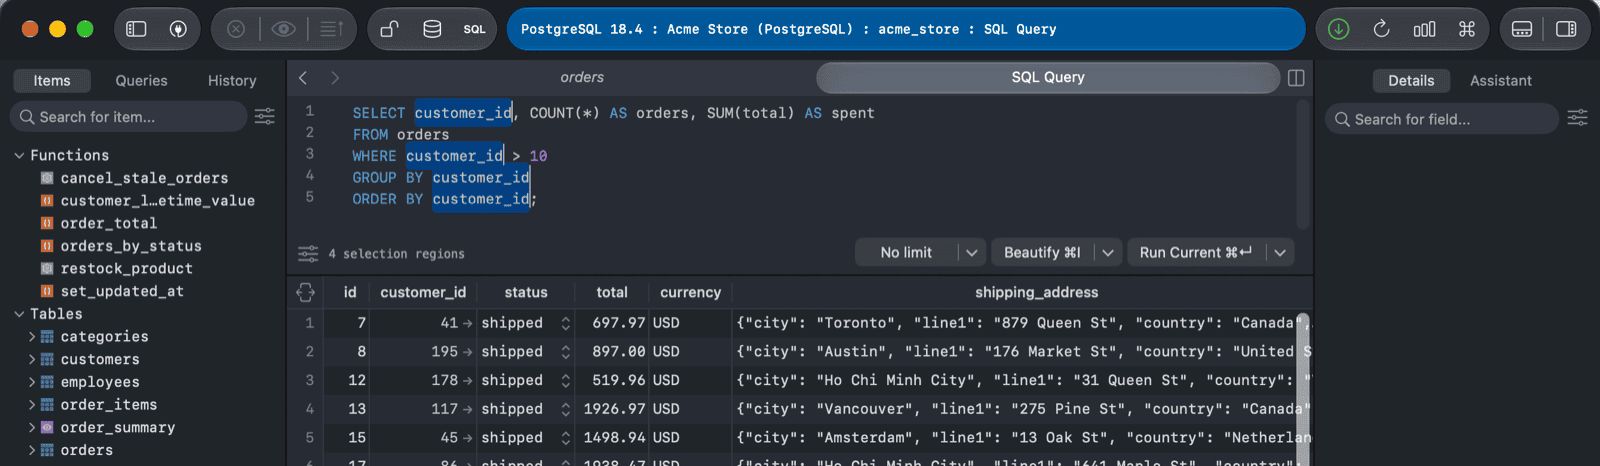Toggle the left sidebar toolbar icon
The width and height of the screenshot is (1600, 466).
(136, 29)
